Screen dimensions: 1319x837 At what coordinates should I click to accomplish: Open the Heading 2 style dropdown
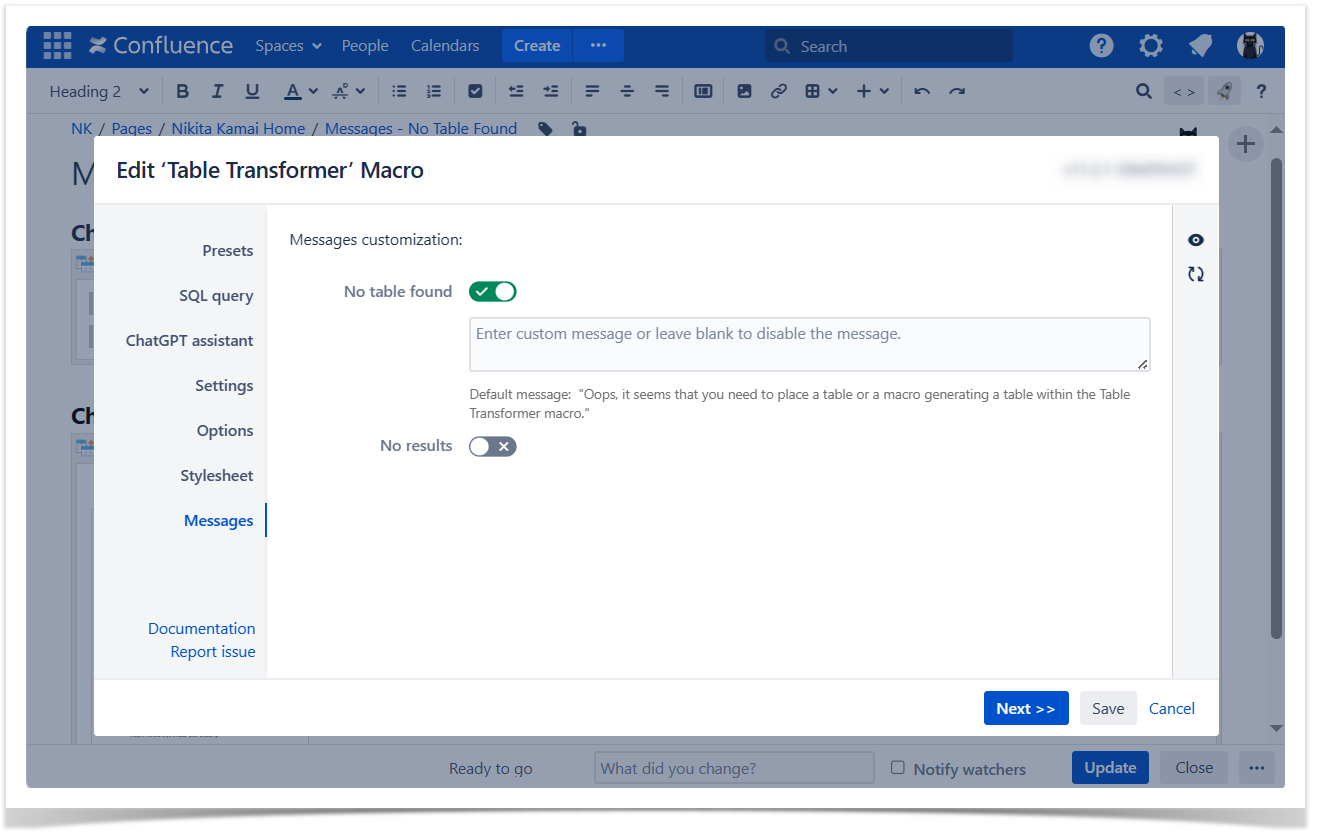99,91
